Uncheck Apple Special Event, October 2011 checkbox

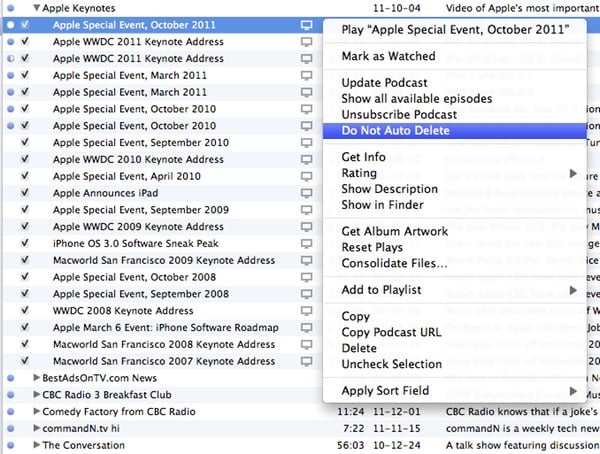(x=25, y=24)
